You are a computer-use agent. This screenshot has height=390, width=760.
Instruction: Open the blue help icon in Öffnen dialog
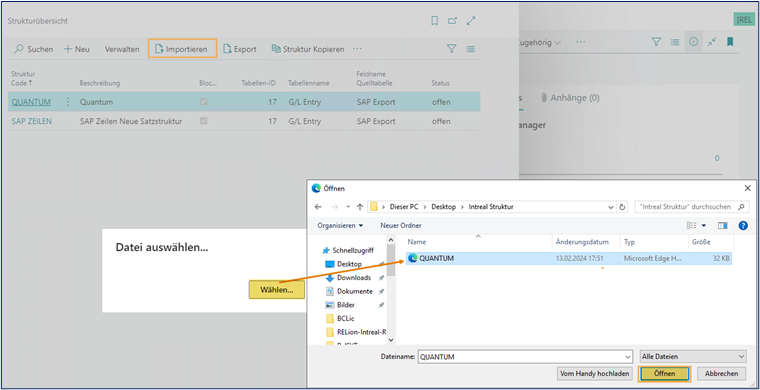pyautogui.click(x=743, y=225)
